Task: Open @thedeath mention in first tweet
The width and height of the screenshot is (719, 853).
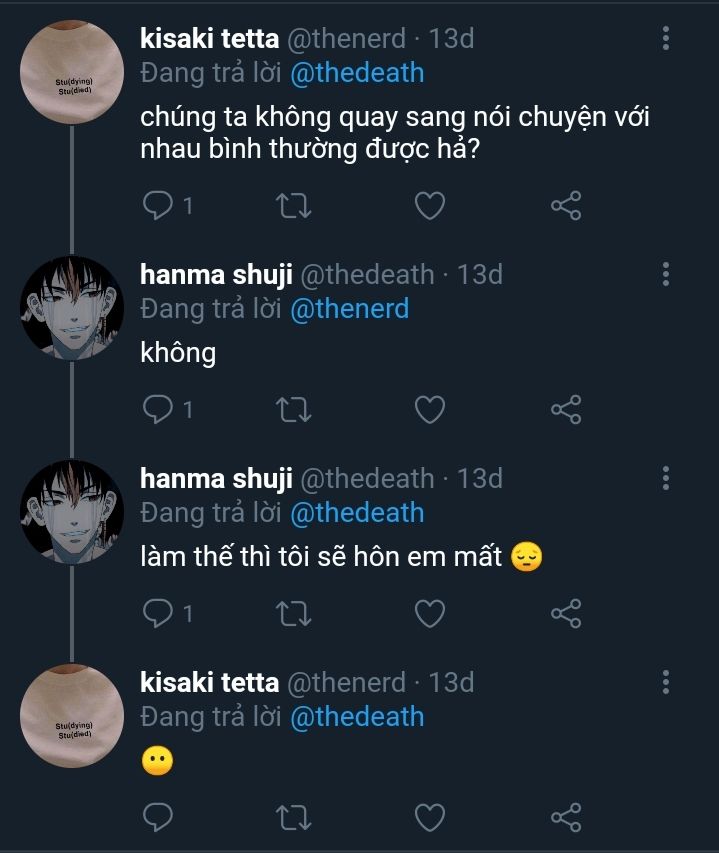Action: click(357, 73)
